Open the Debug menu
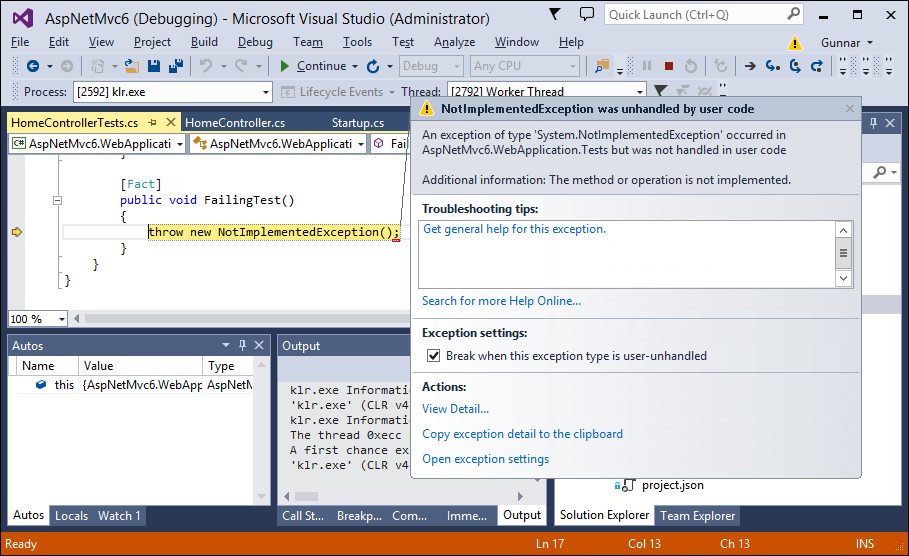 [255, 42]
